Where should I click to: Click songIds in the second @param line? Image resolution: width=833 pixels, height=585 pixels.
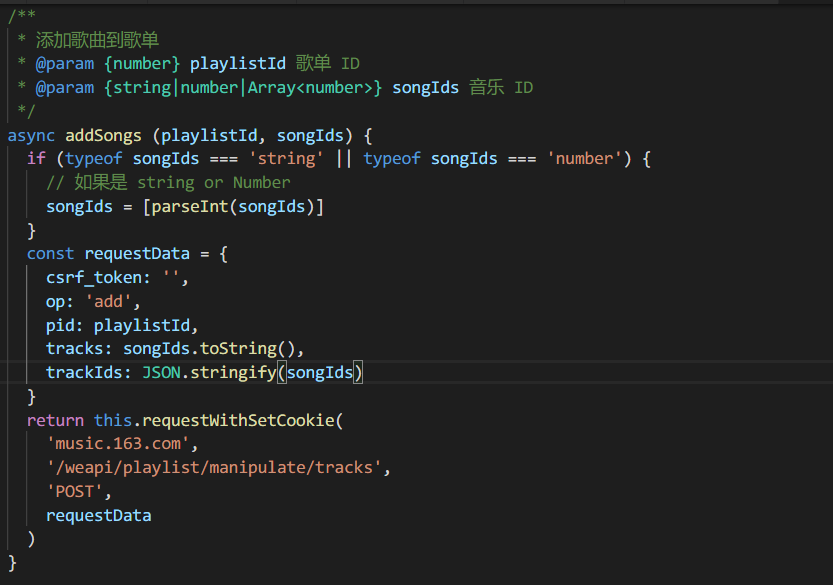(426, 88)
